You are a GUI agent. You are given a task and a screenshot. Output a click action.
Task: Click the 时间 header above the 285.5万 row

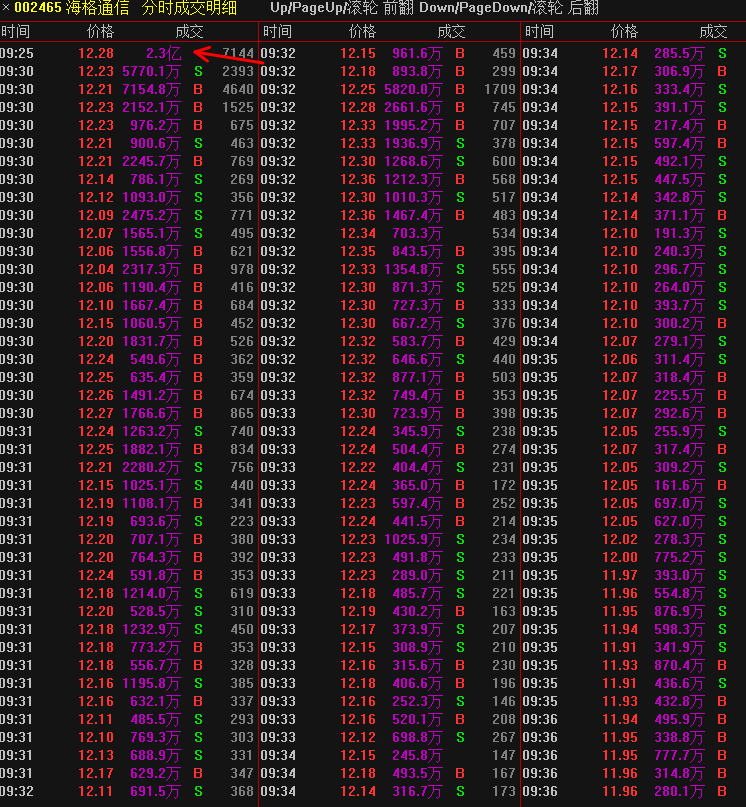(x=539, y=31)
